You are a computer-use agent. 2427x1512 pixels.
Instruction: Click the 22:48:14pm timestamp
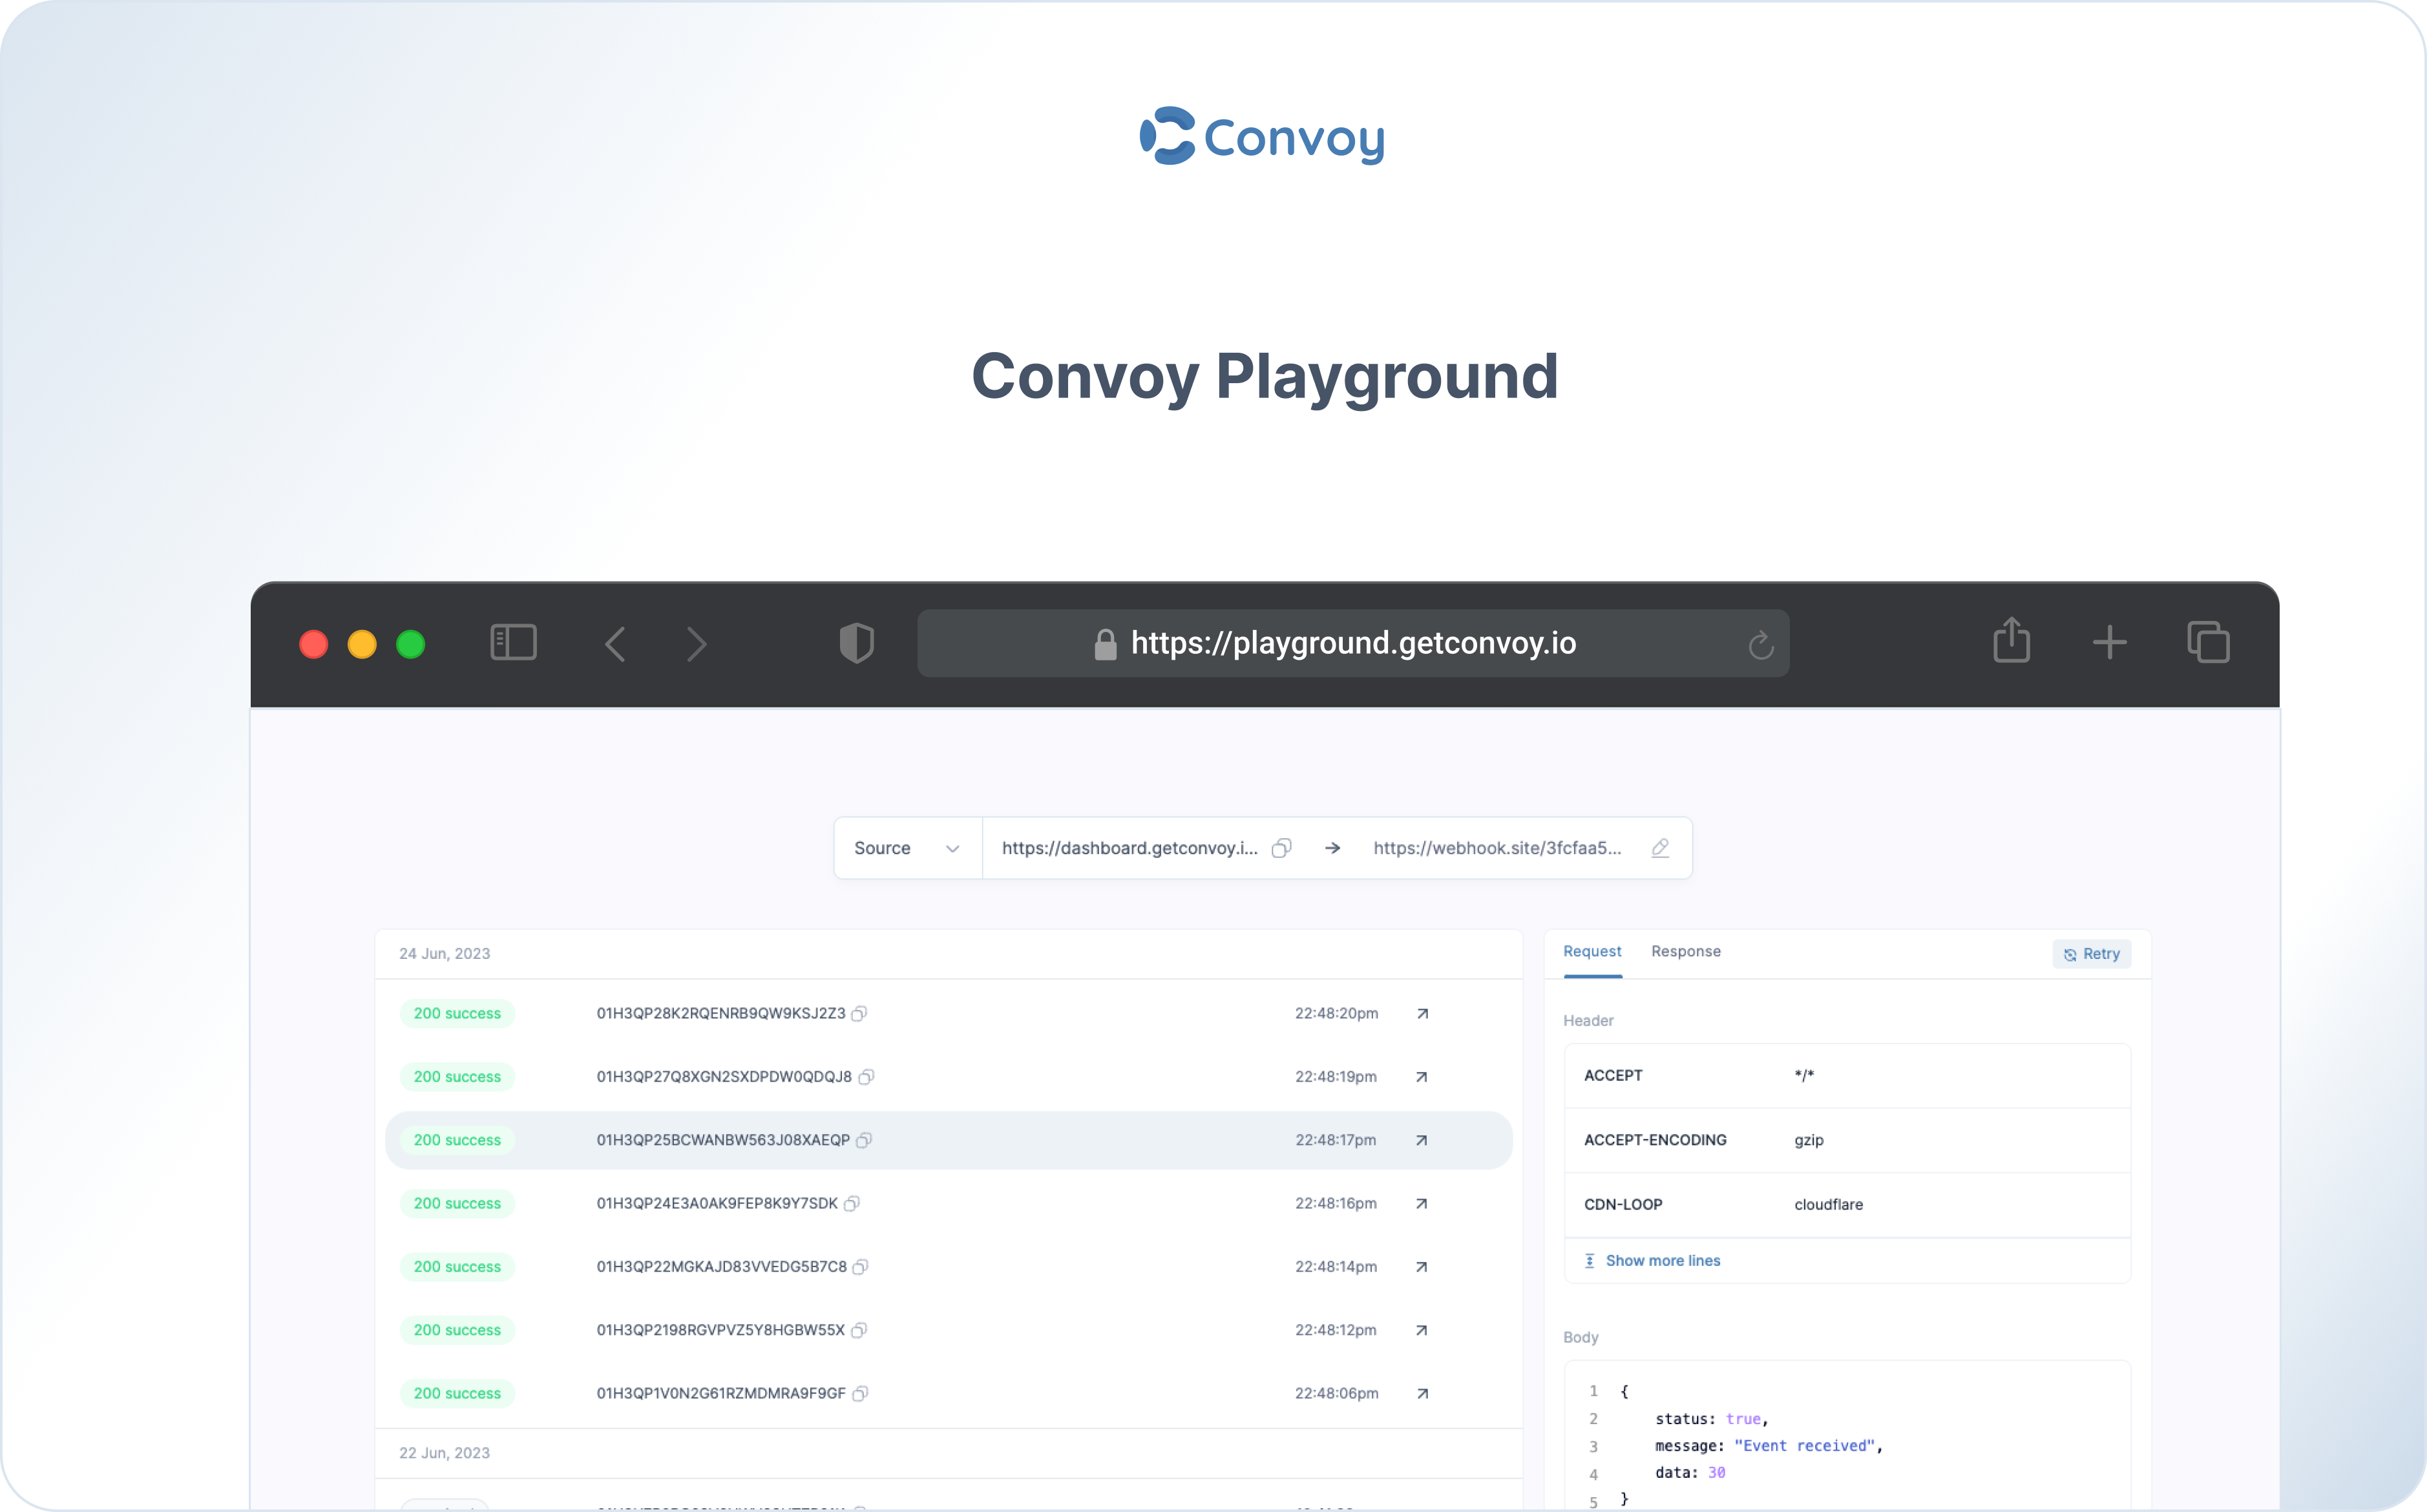point(1336,1267)
